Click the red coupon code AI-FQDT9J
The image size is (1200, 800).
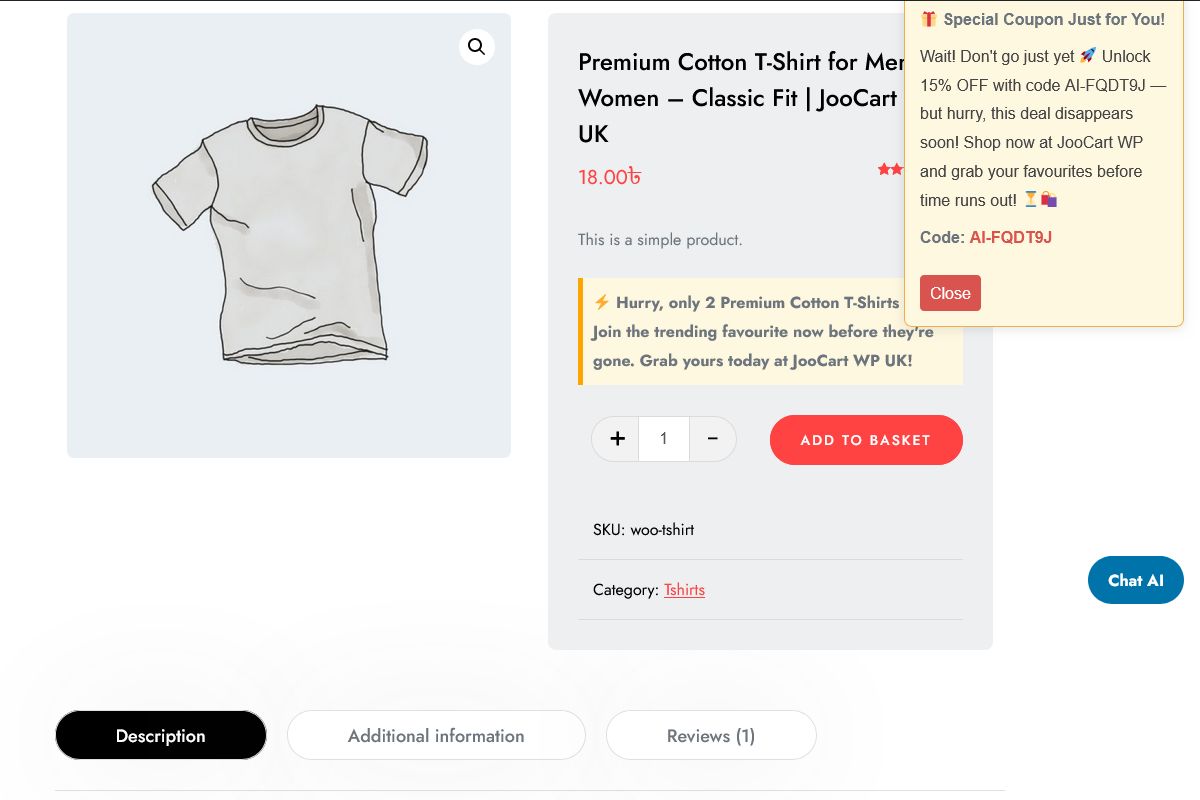coord(1010,237)
